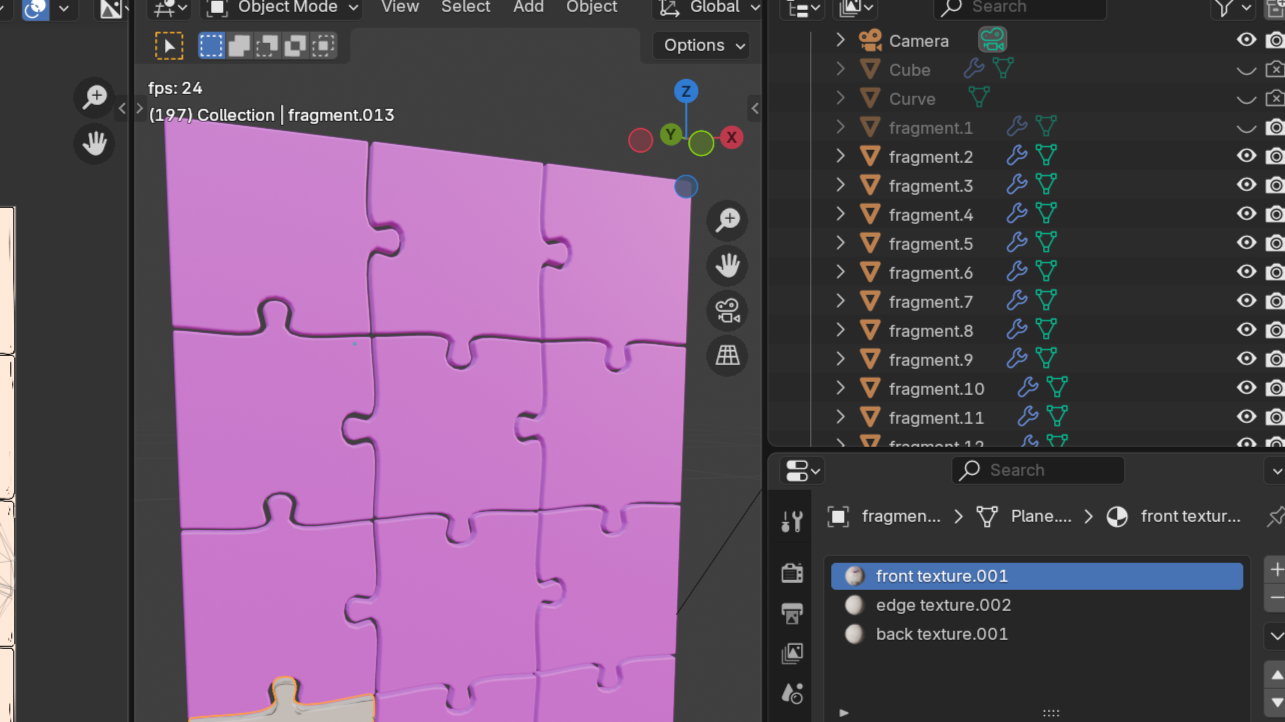Align view to X axis gizmo

[732, 137]
